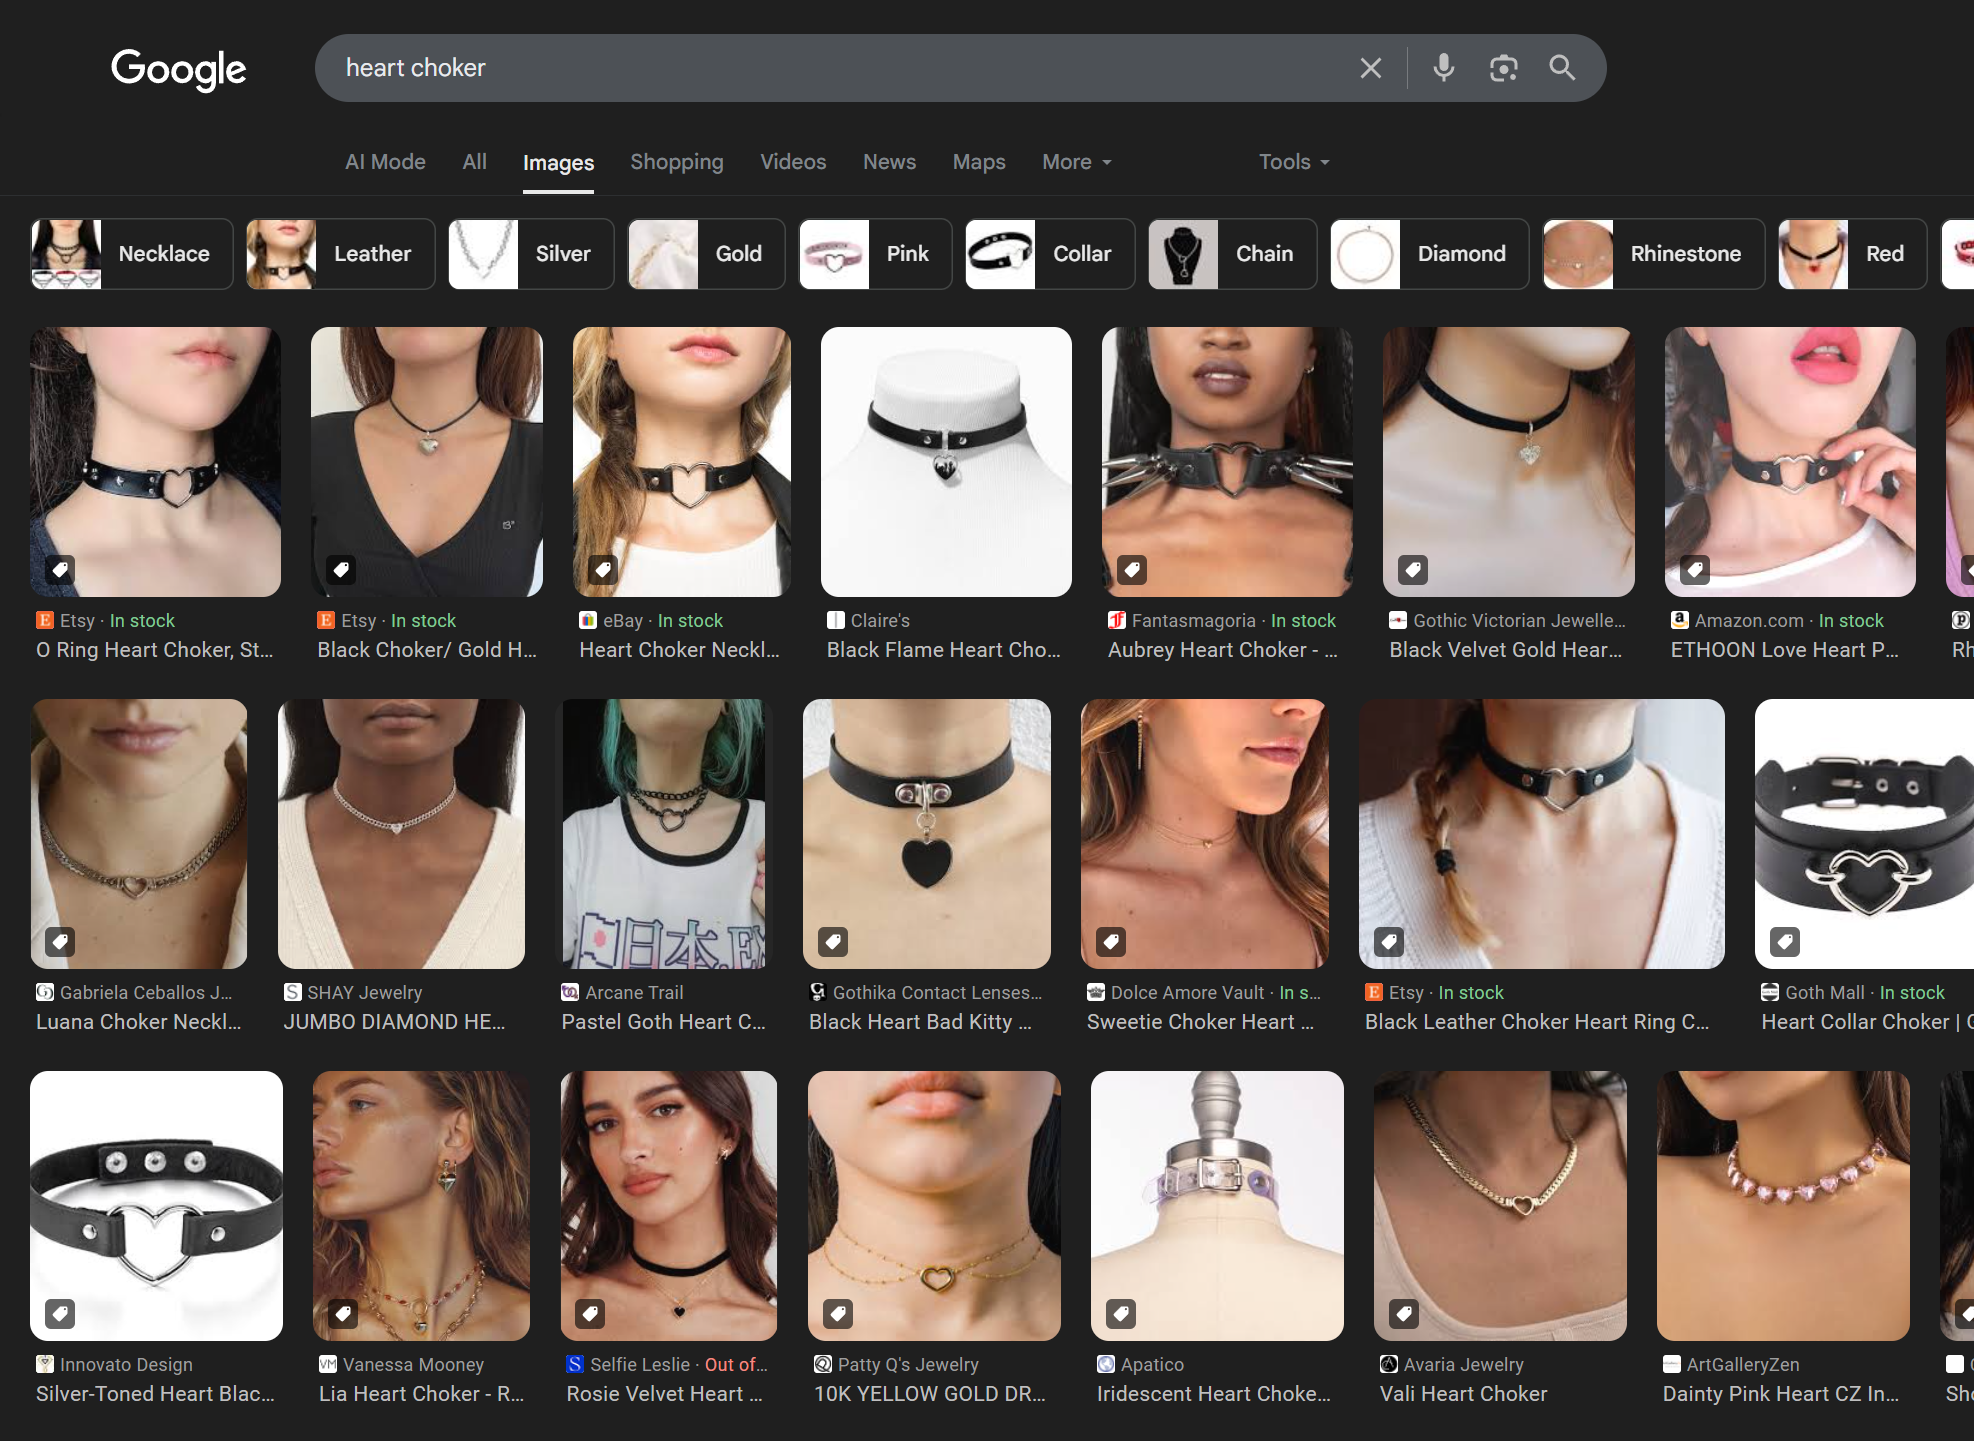Filter results by Leather chip

(340, 254)
